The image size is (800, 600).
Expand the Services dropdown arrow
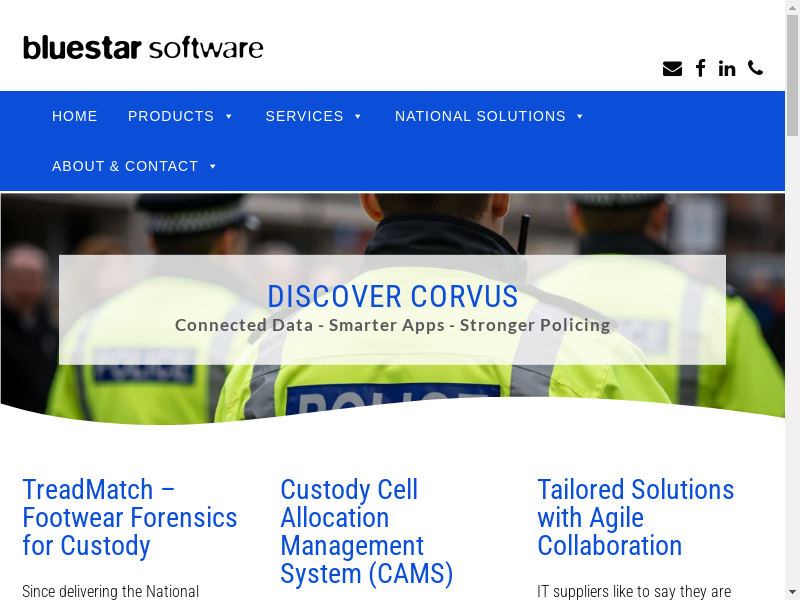(x=358, y=117)
